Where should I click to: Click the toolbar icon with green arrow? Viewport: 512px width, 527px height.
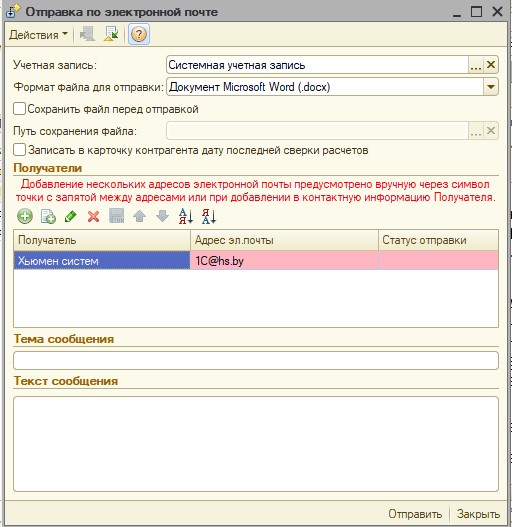coord(111,34)
